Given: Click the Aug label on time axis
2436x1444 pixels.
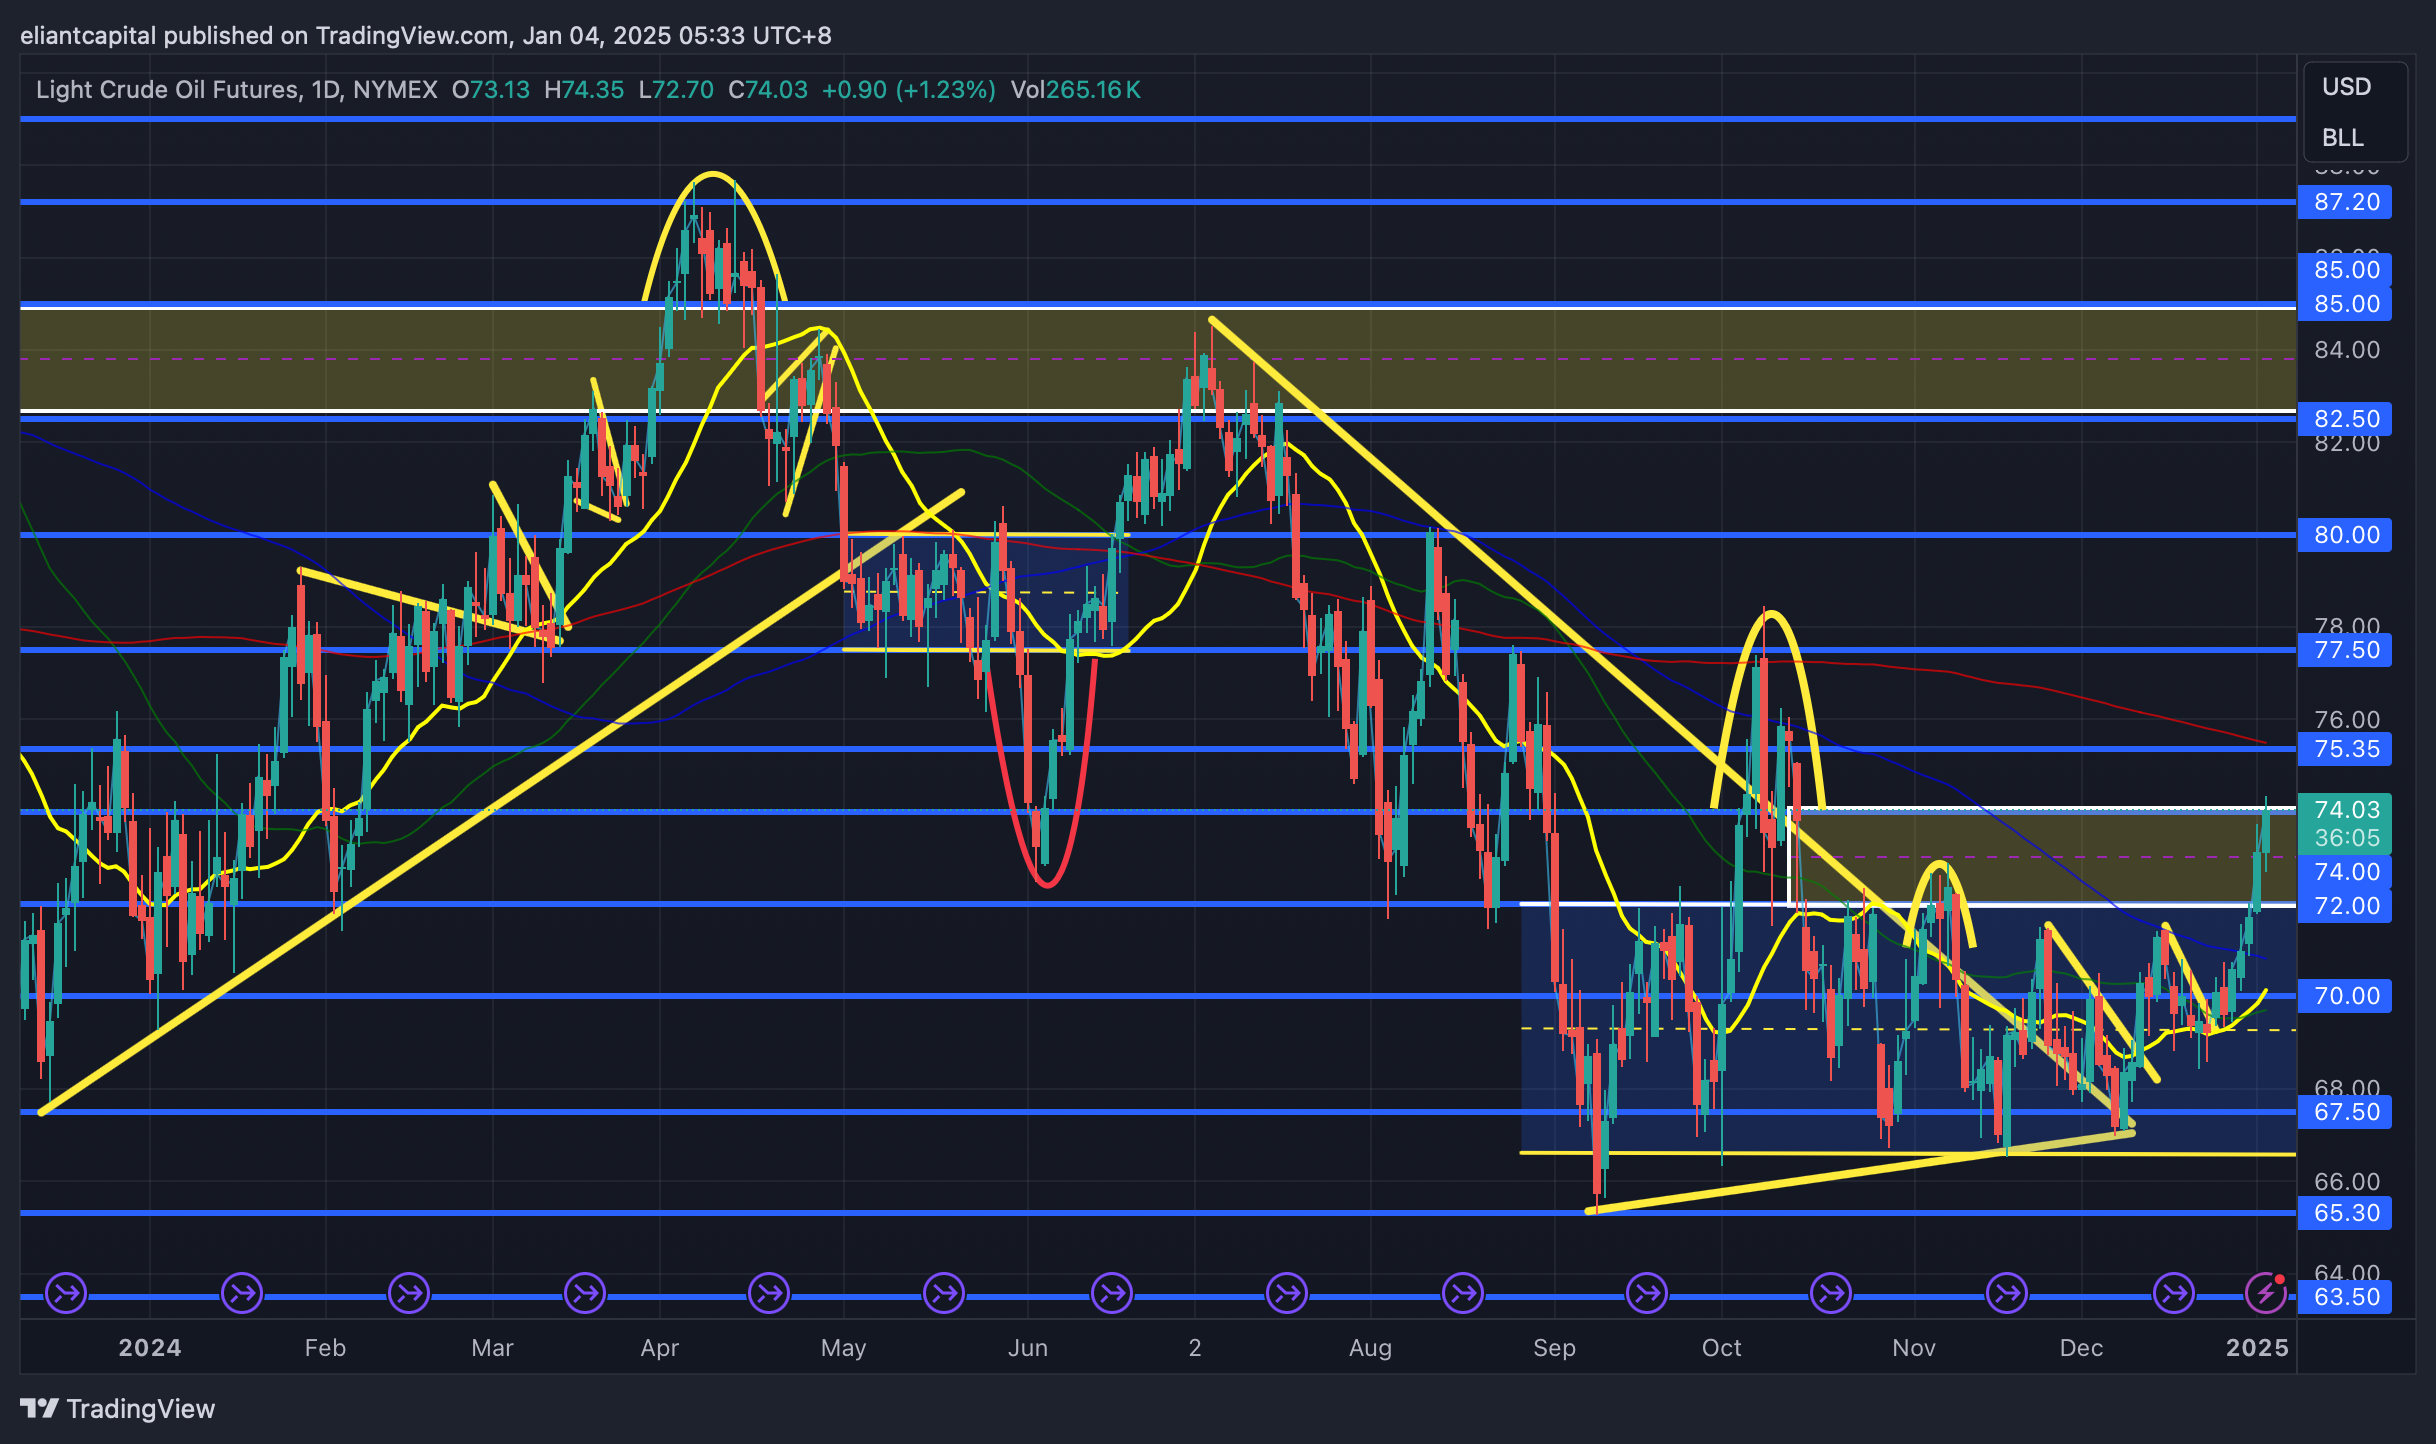Looking at the screenshot, I should 1370,1348.
